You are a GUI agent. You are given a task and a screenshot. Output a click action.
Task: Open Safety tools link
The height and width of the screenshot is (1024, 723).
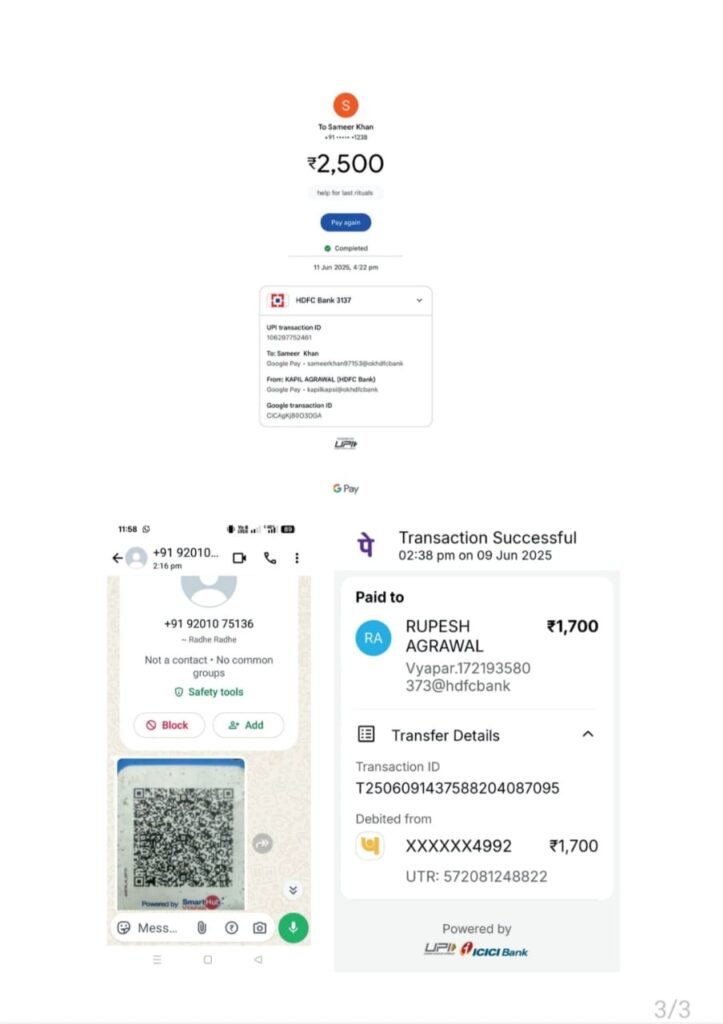point(209,692)
